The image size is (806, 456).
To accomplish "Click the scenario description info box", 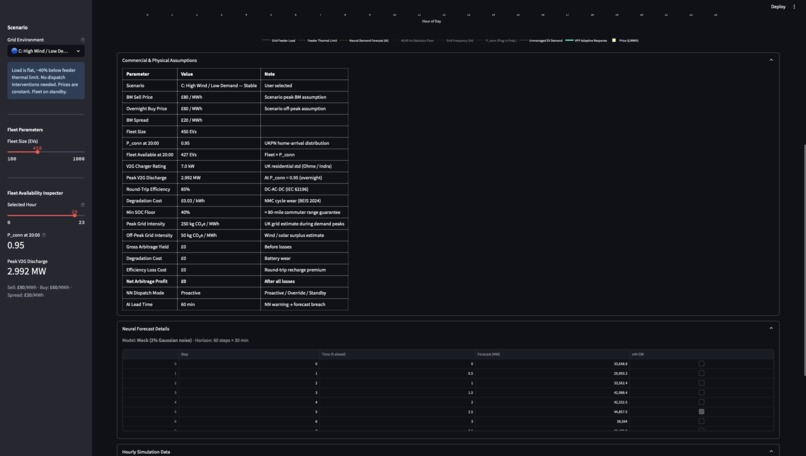I will tap(46, 81).
